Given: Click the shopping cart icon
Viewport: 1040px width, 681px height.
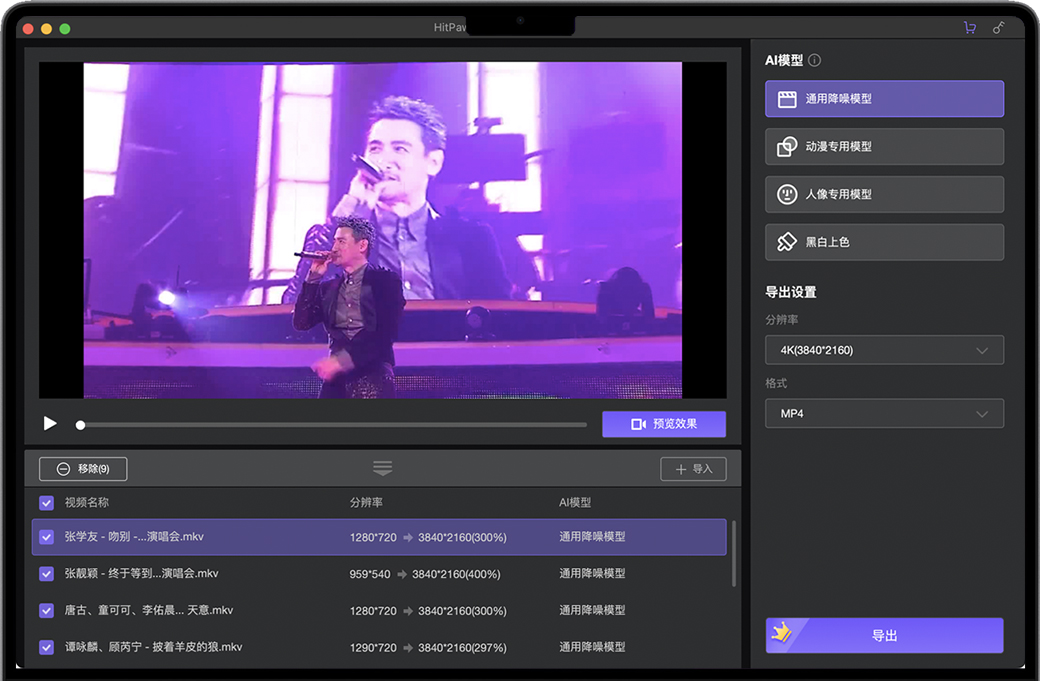Looking at the screenshot, I should [x=969, y=28].
